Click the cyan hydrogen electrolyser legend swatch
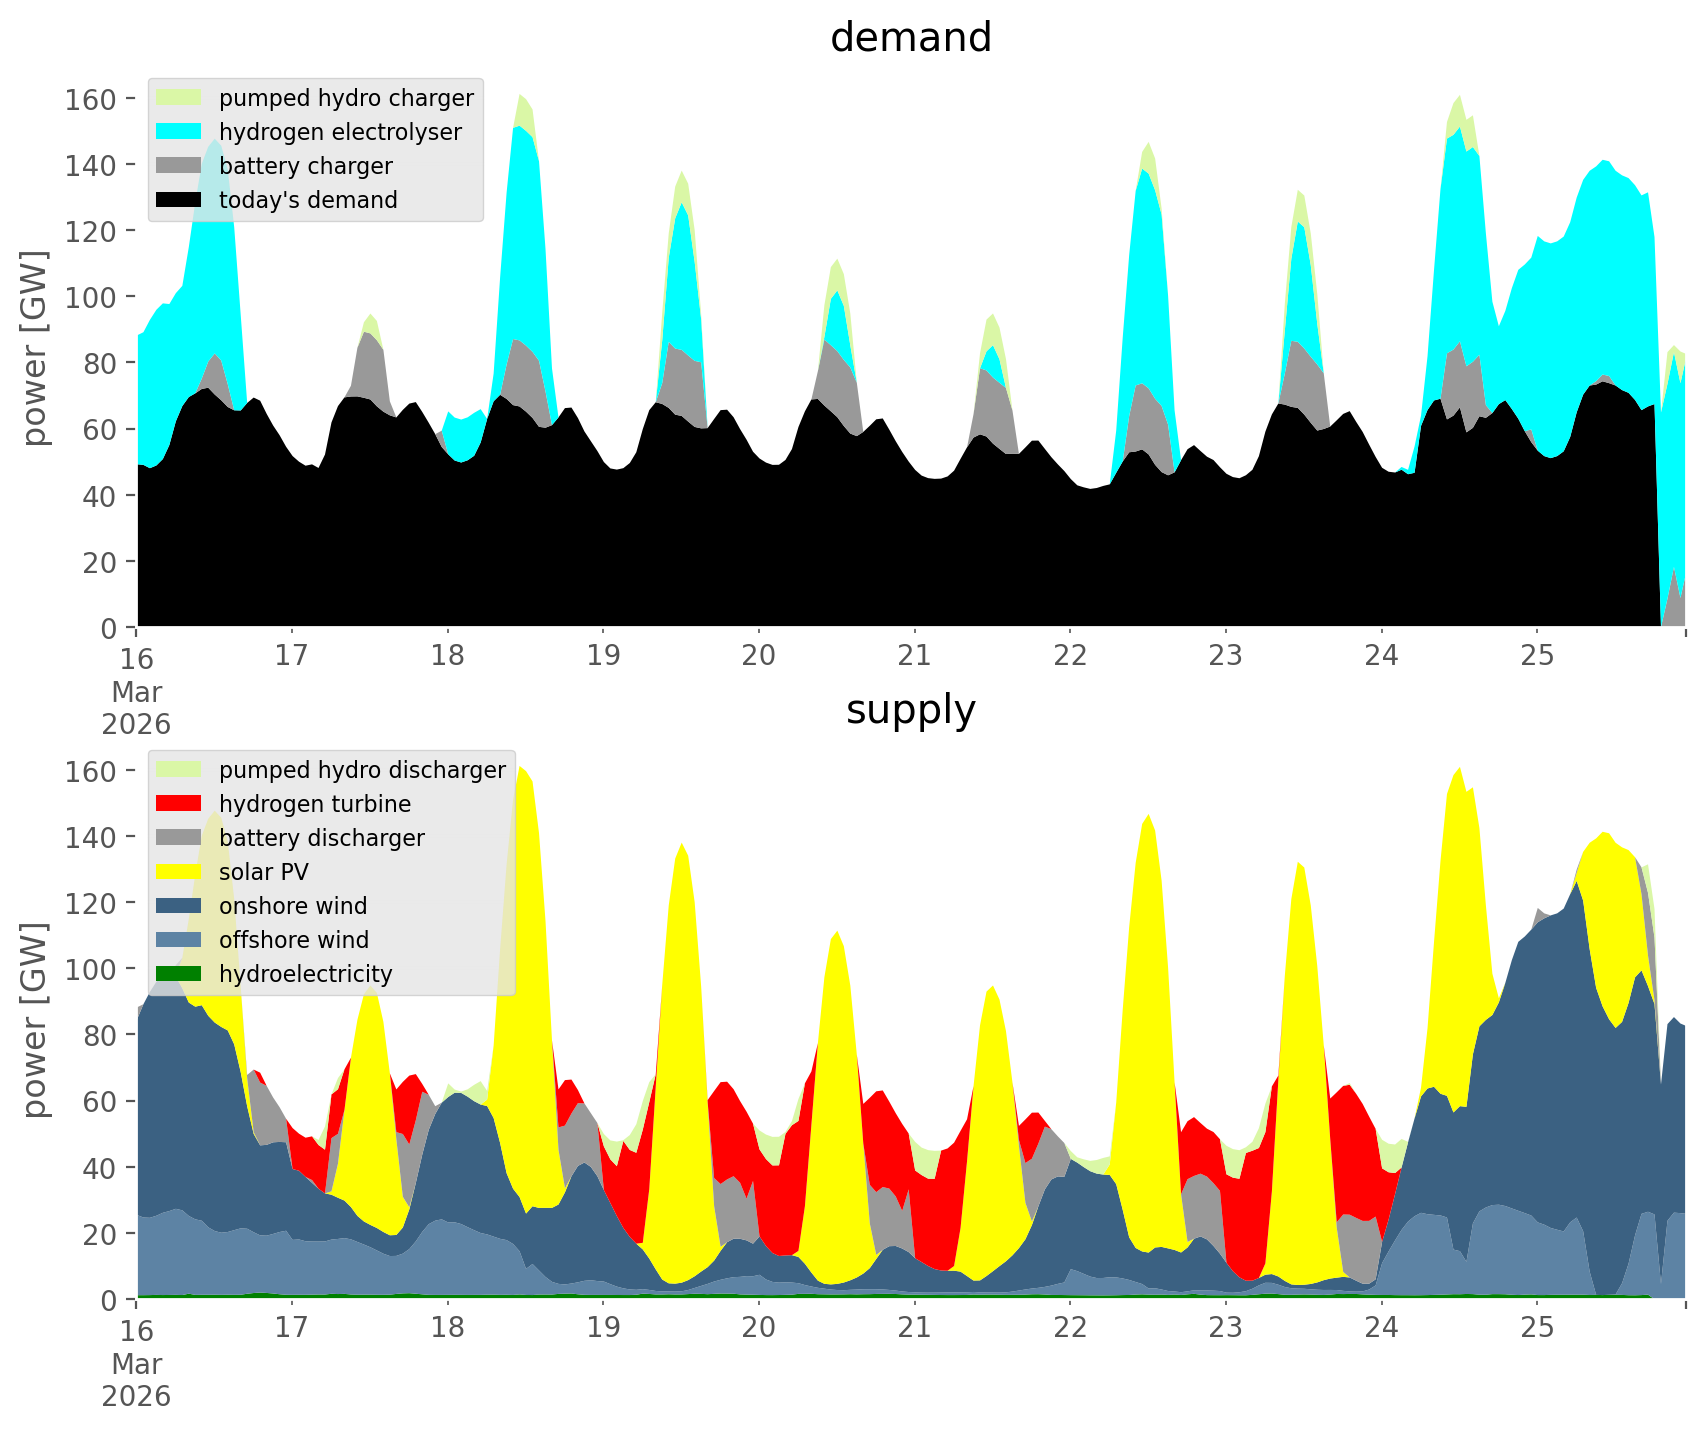The image size is (1706, 1431). (179, 132)
